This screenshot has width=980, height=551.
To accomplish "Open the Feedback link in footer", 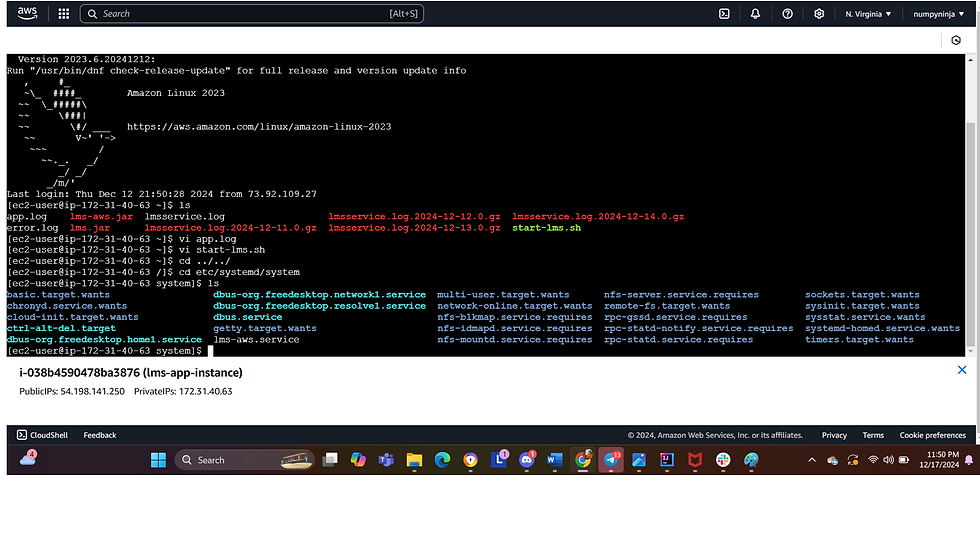I will [100, 435].
